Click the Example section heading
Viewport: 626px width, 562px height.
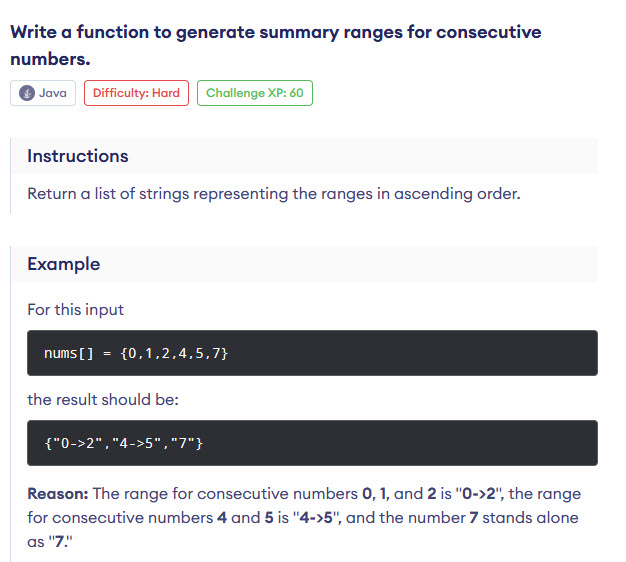coord(64,264)
